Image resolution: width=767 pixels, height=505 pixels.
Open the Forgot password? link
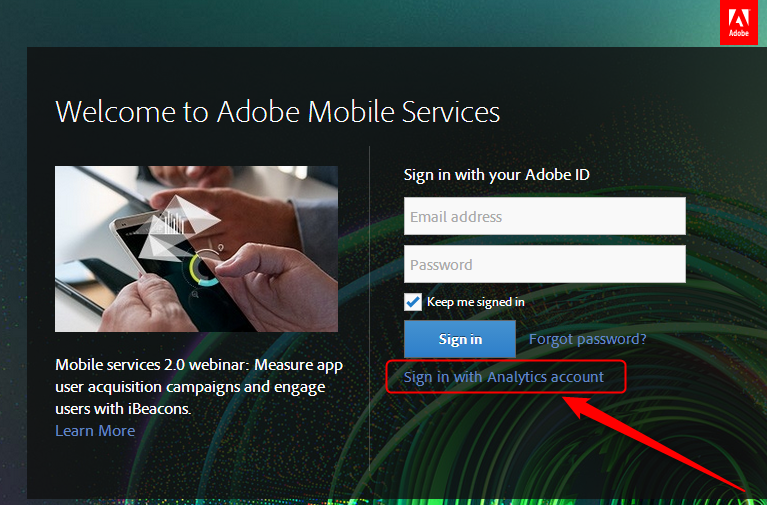(587, 339)
